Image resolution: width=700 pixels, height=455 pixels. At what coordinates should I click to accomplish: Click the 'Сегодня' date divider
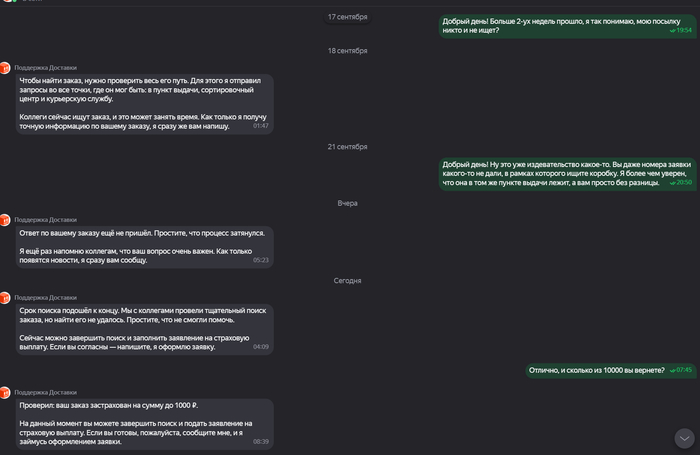click(347, 281)
